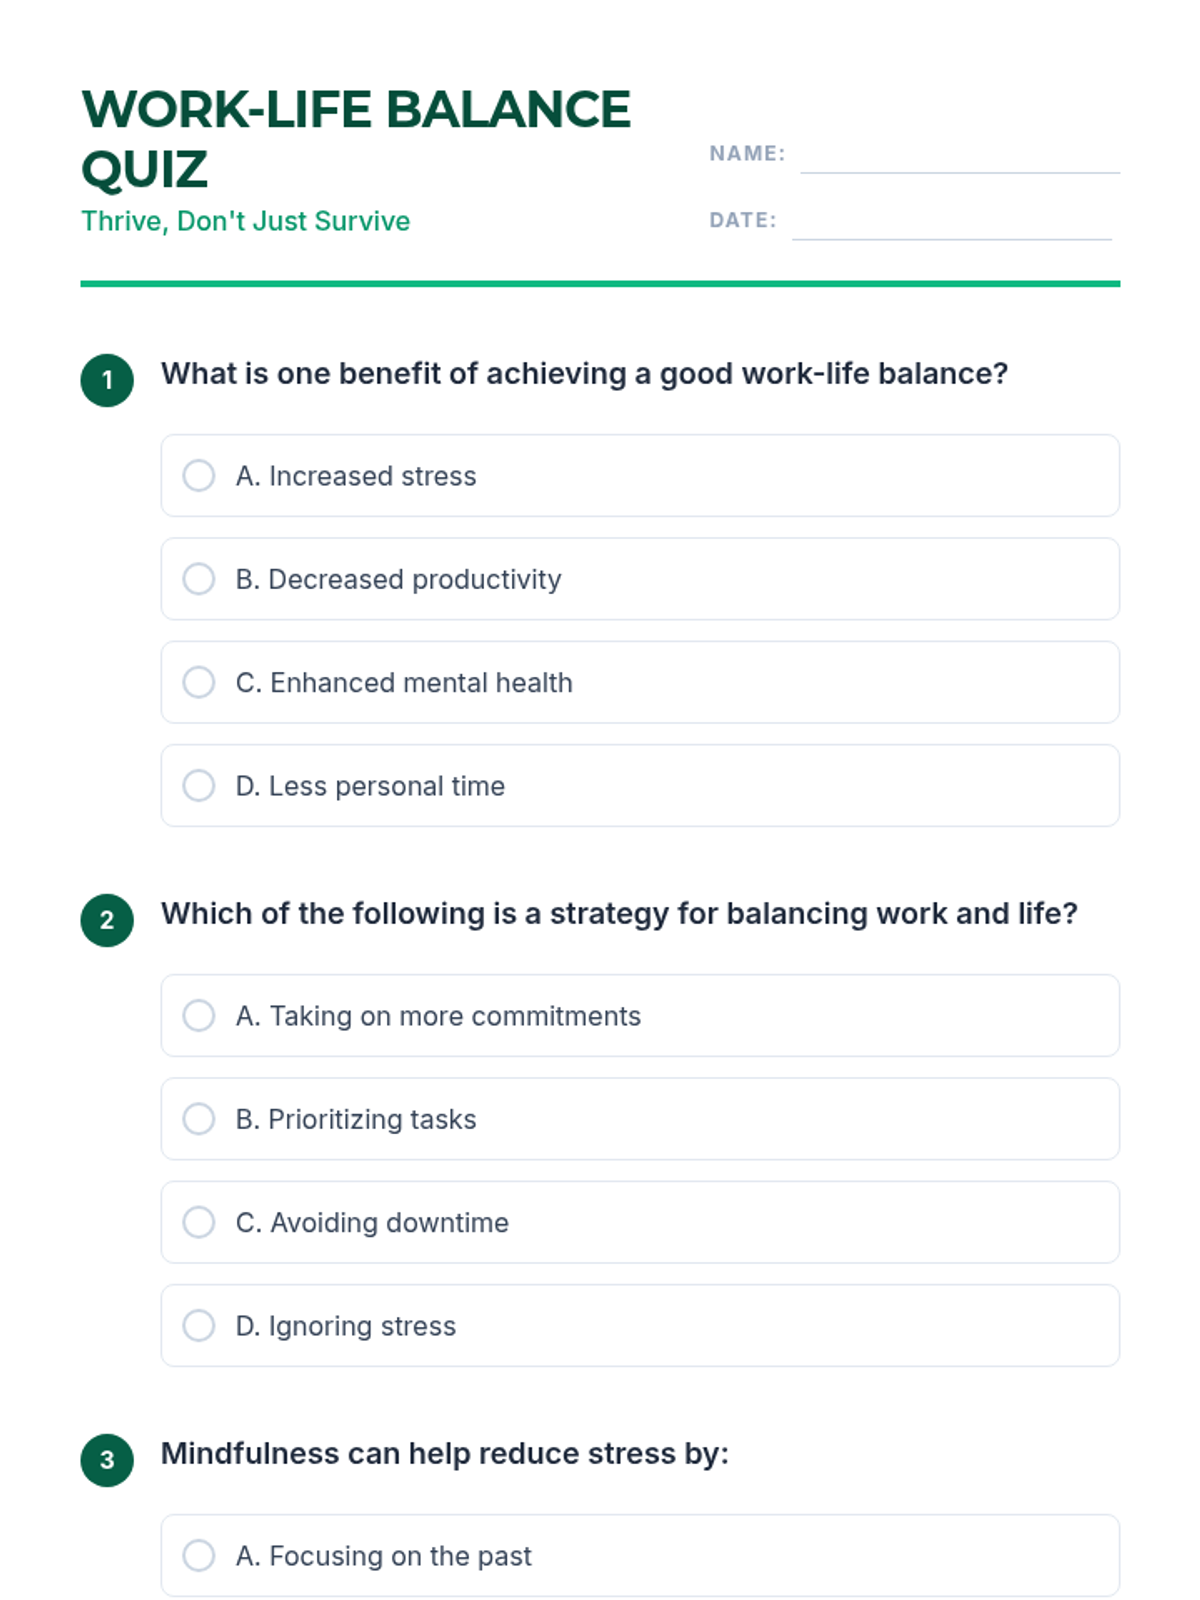Viewport: 1200px width, 1600px height.
Task: Click the question about balancing strategy
Action: pyautogui.click(x=619, y=914)
